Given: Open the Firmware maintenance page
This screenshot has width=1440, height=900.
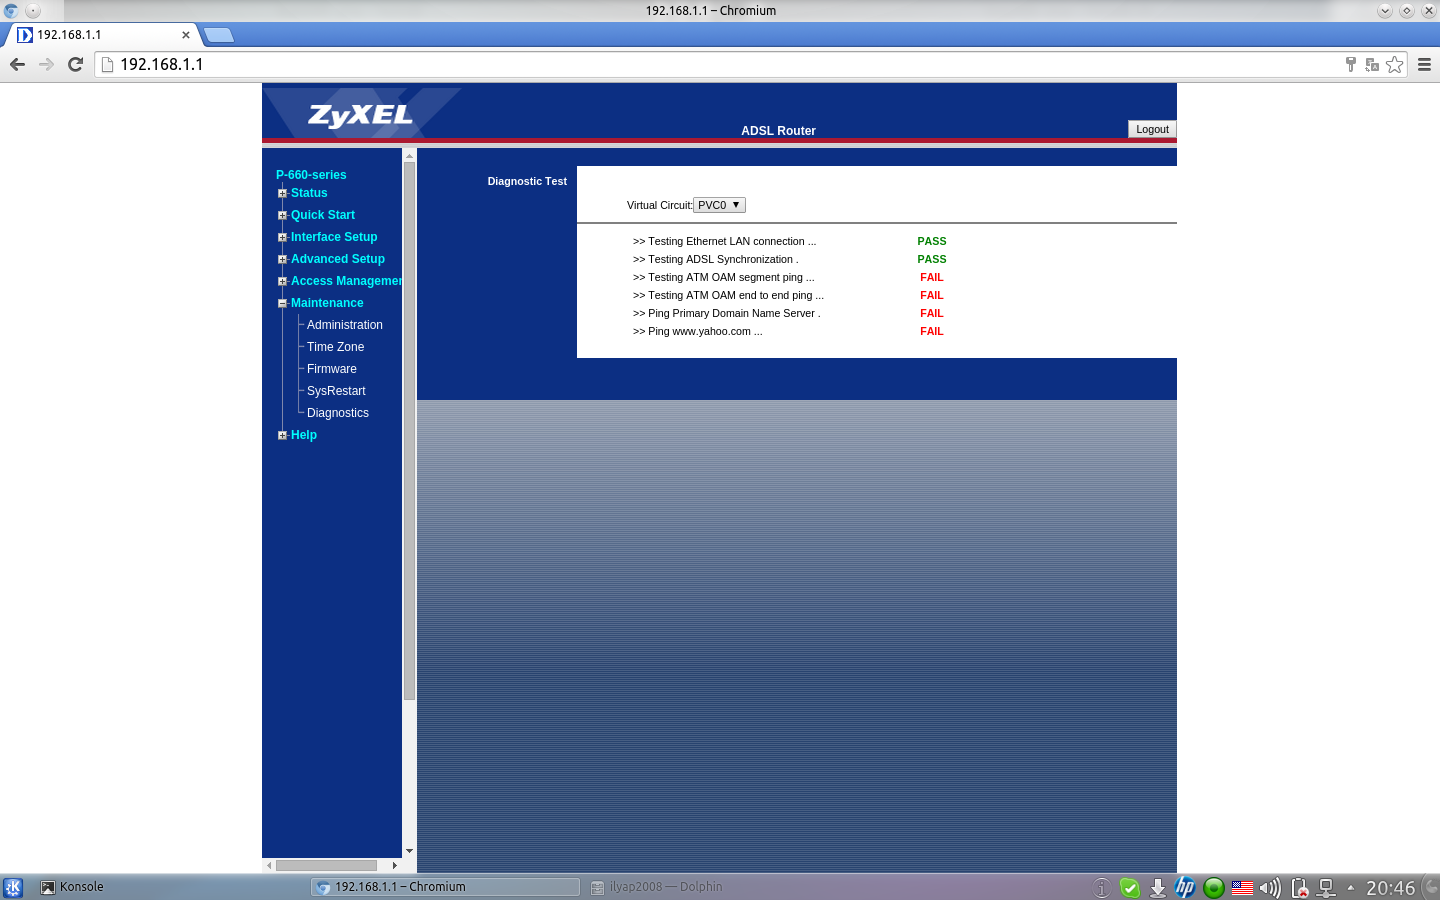Looking at the screenshot, I should [x=331, y=369].
